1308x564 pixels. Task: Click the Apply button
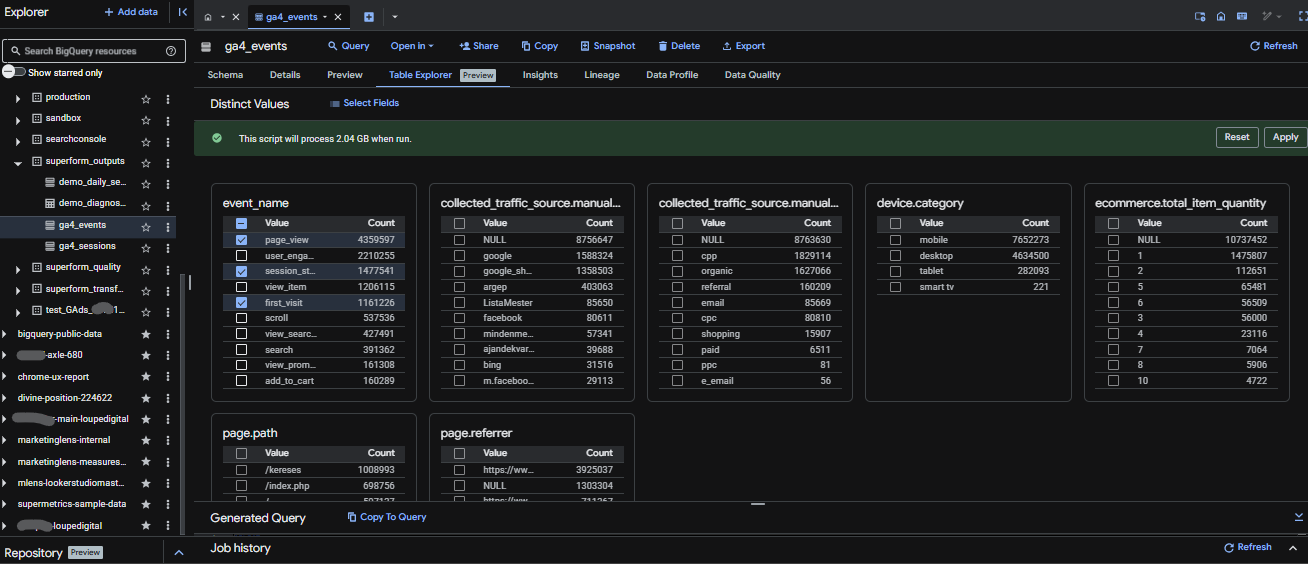click(x=1286, y=137)
